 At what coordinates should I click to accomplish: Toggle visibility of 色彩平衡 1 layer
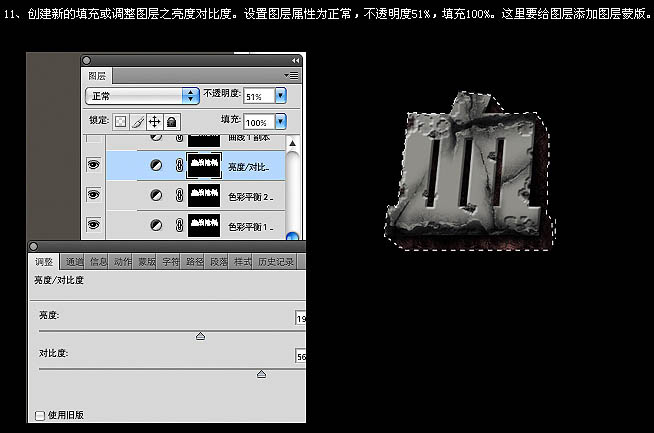(93, 226)
